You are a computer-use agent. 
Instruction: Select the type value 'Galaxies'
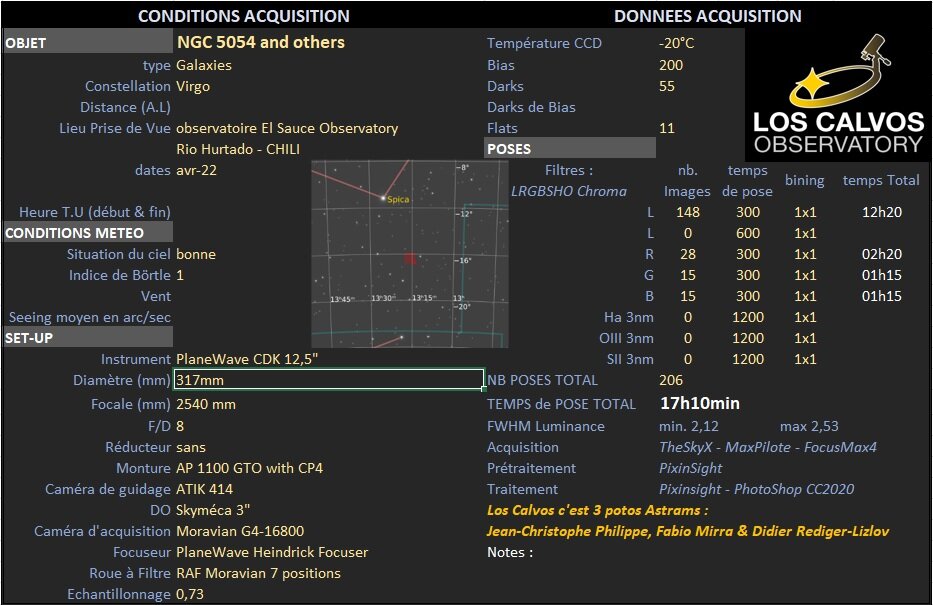[x=204, y=65]
